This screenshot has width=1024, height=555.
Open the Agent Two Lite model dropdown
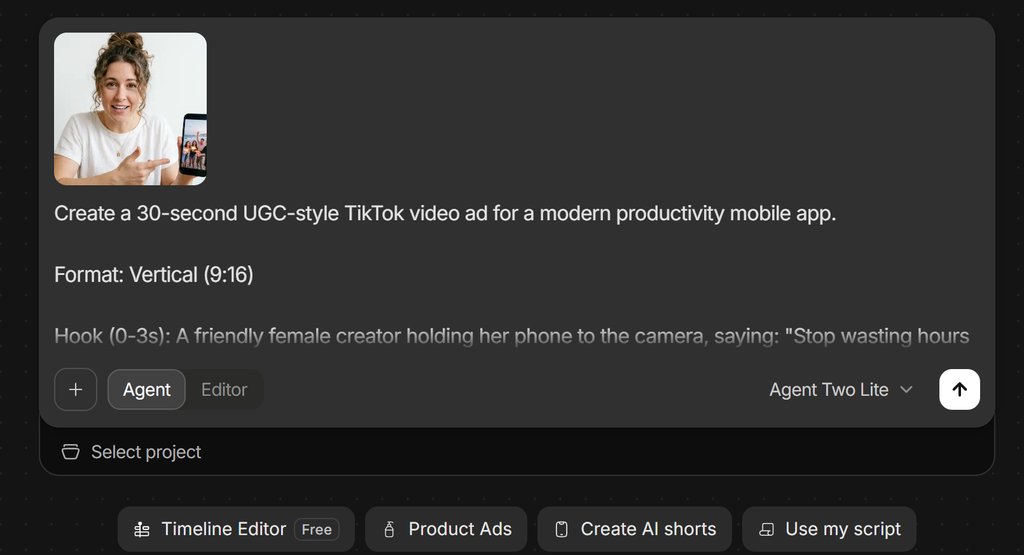coord(841,390)
